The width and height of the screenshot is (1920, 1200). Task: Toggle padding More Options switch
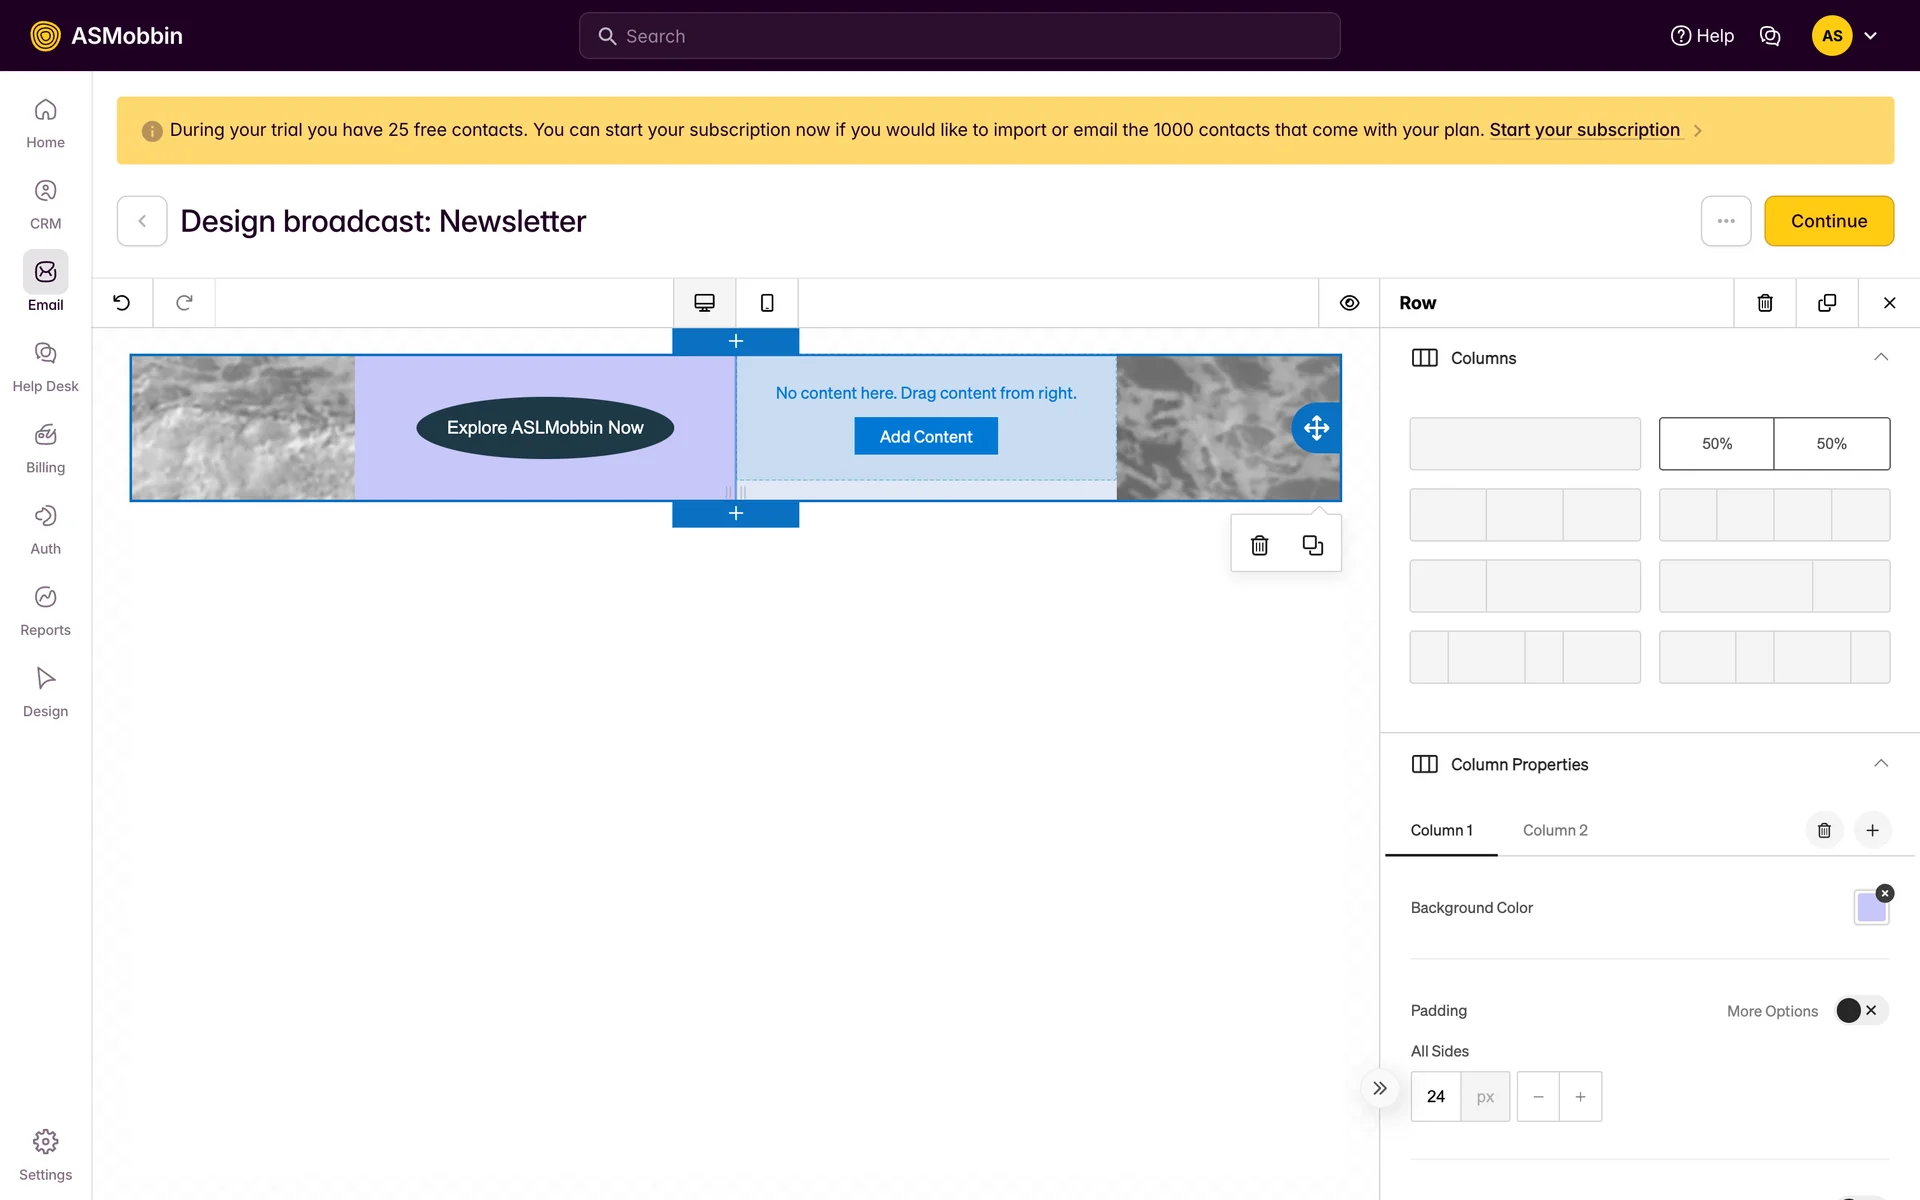click(1860, 1011)
